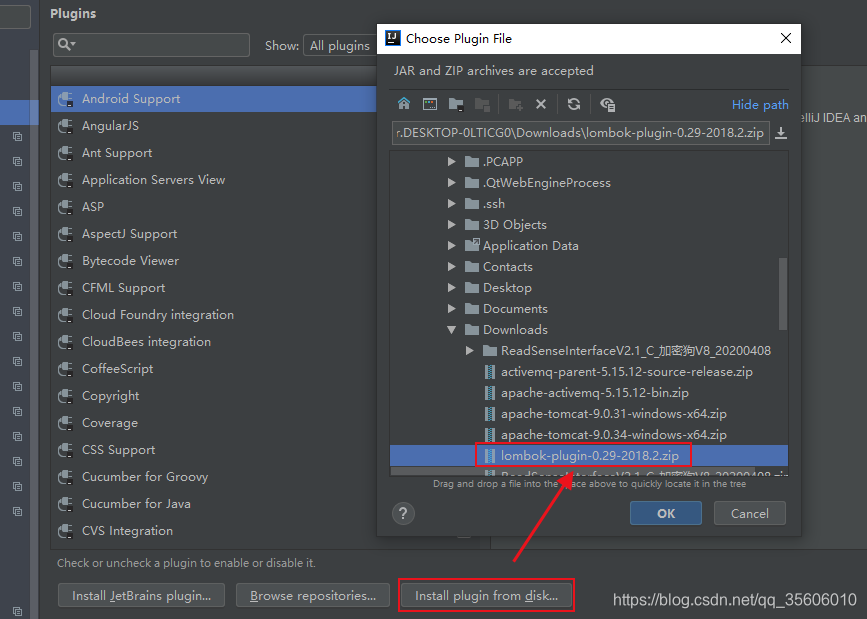
Task: Click the IntelliJ logo in dialog title
Action: [393, 38]
